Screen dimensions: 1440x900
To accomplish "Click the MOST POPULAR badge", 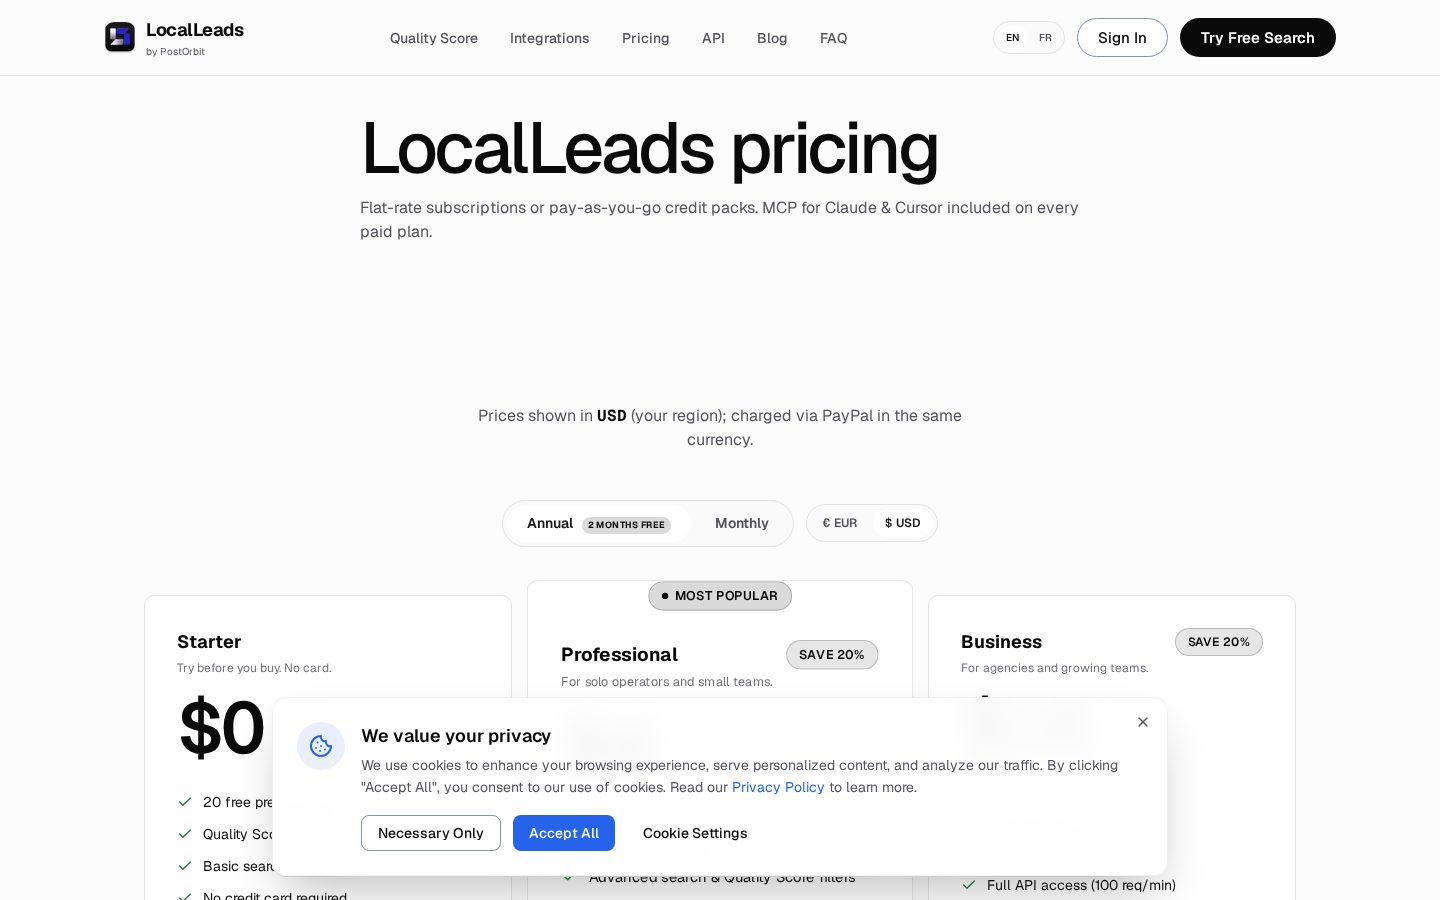I will coord(720,596).
